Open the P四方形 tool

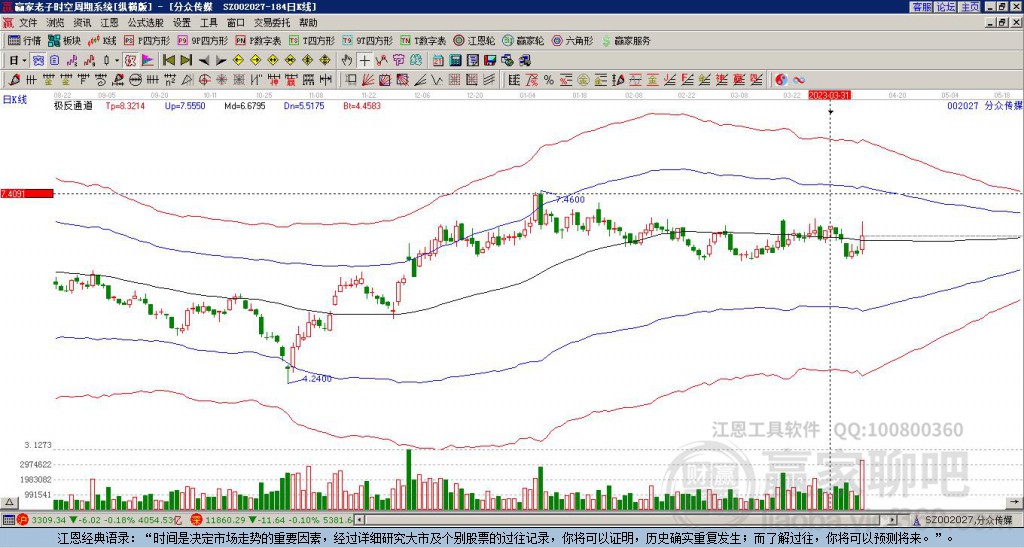coord(147,40)
